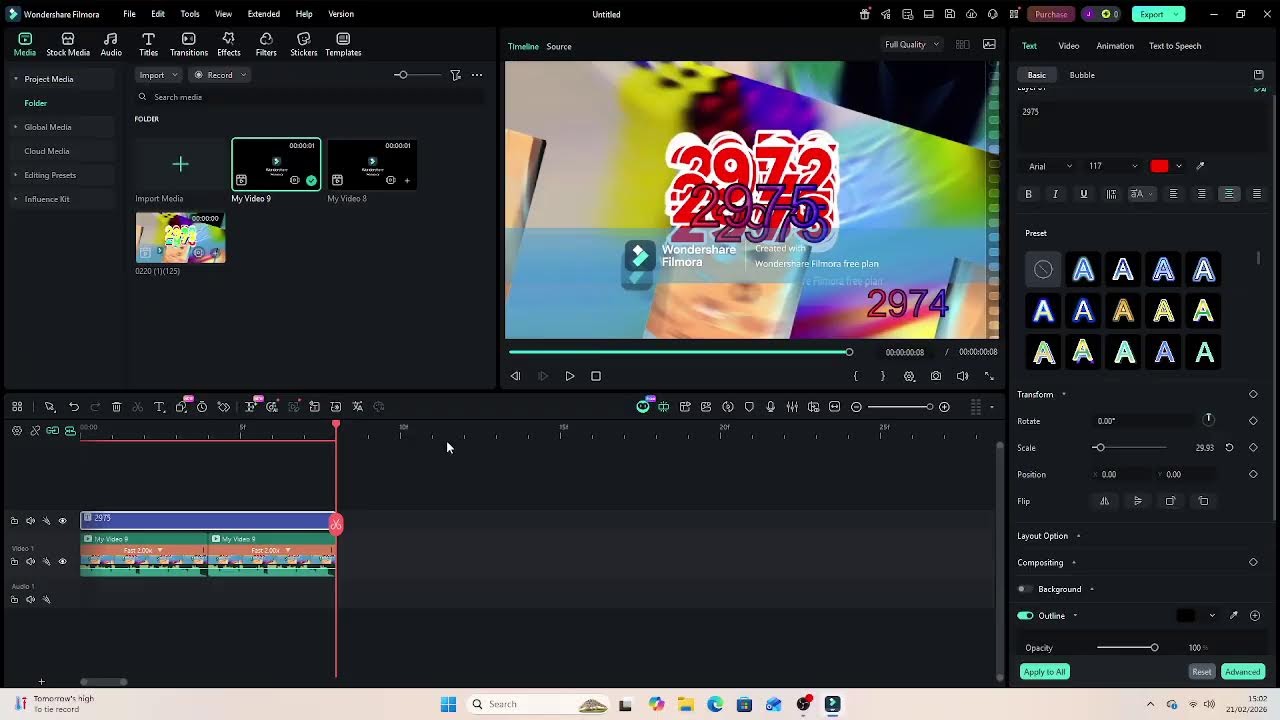Enable the Background toggle switch
This screenshot has width=1280, height=720.
[1025, 589]
